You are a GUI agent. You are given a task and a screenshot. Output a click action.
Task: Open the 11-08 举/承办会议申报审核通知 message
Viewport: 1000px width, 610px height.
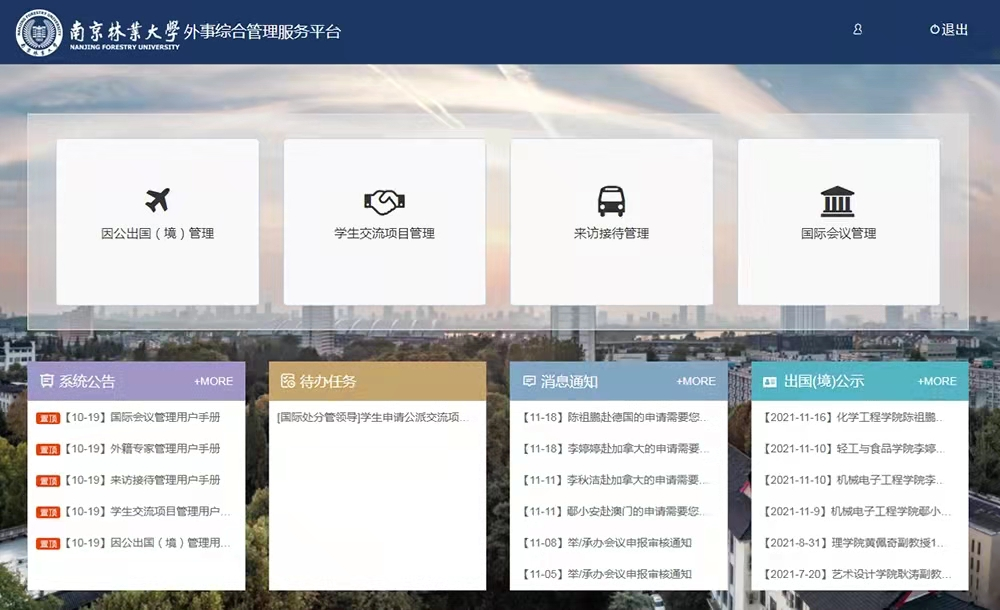coord(607,543)
